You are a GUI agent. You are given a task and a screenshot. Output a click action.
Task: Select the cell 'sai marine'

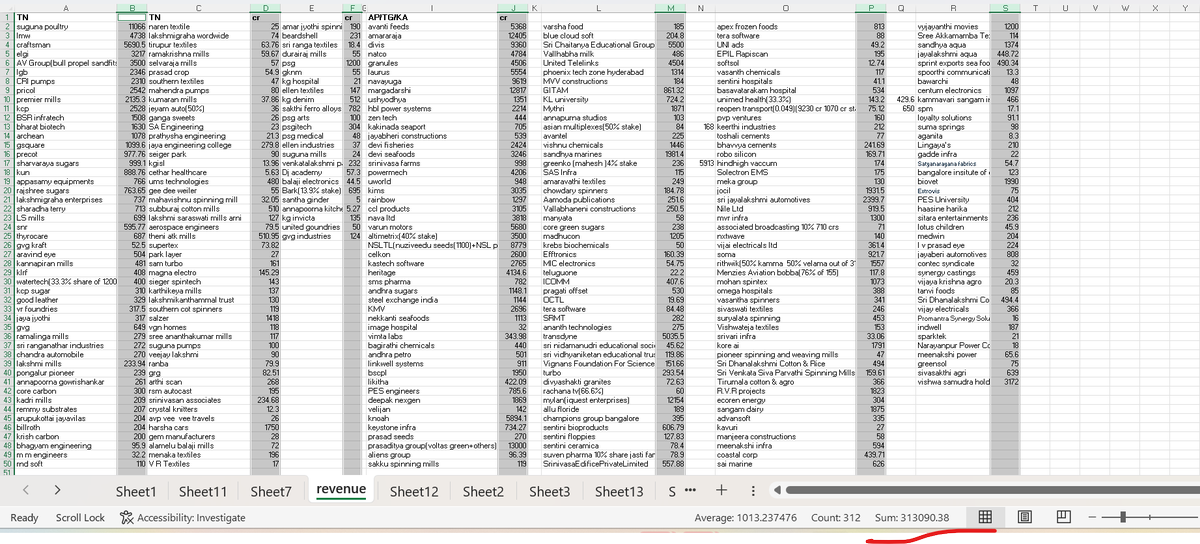click(x=787, y=464)
